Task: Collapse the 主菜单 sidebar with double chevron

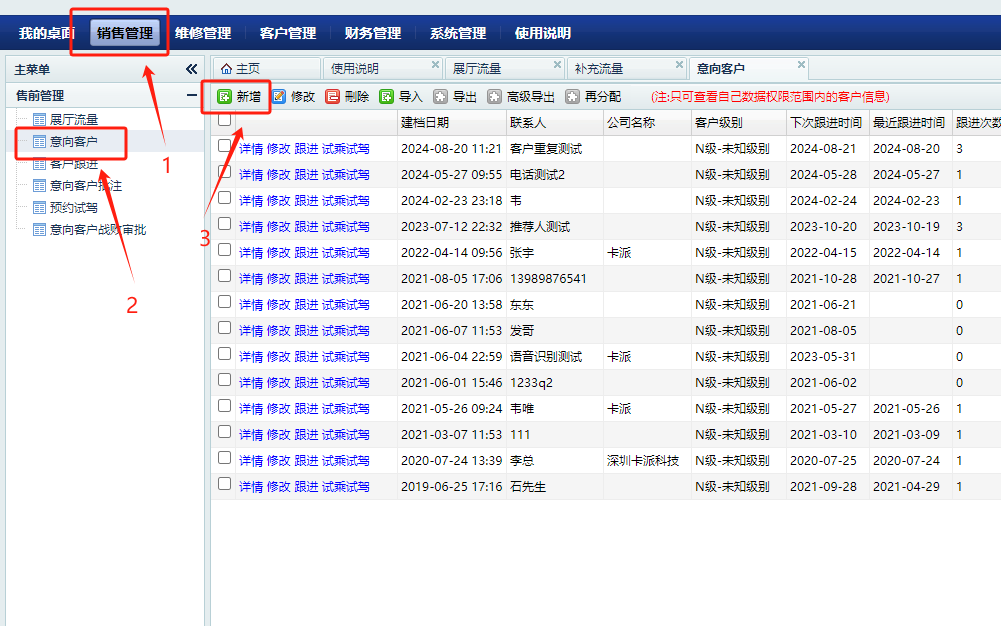Action: point(191,69)
